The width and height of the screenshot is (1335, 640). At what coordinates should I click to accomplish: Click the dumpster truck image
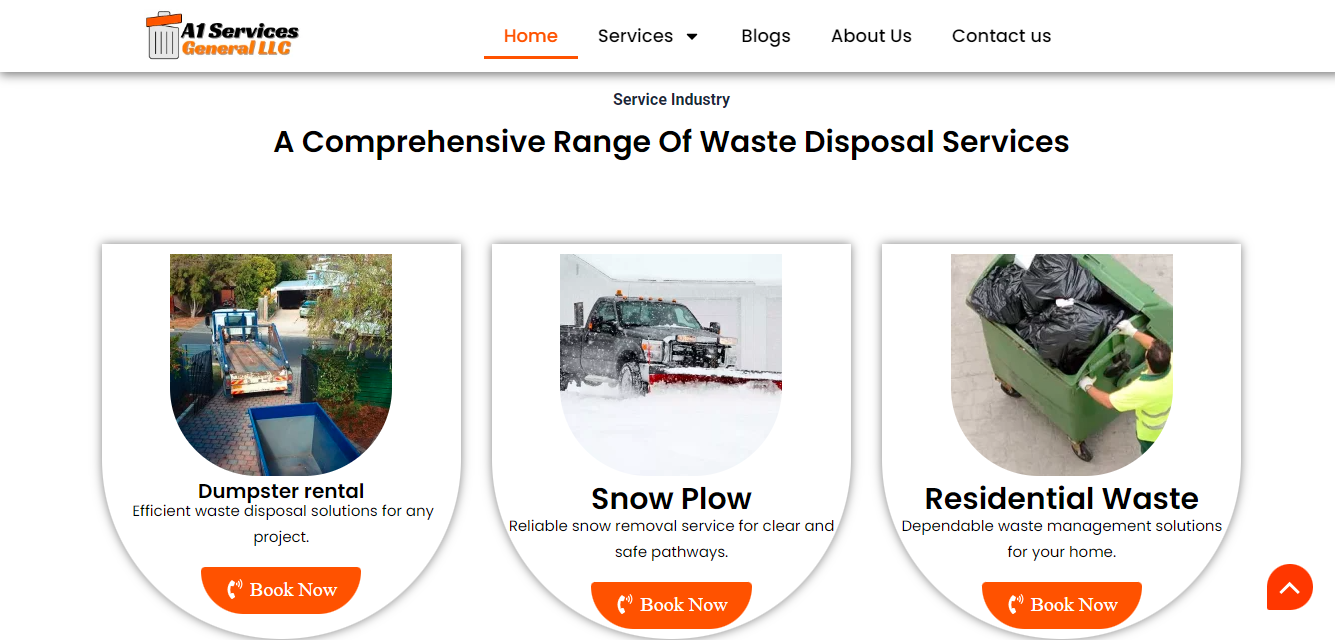point(281,364)
